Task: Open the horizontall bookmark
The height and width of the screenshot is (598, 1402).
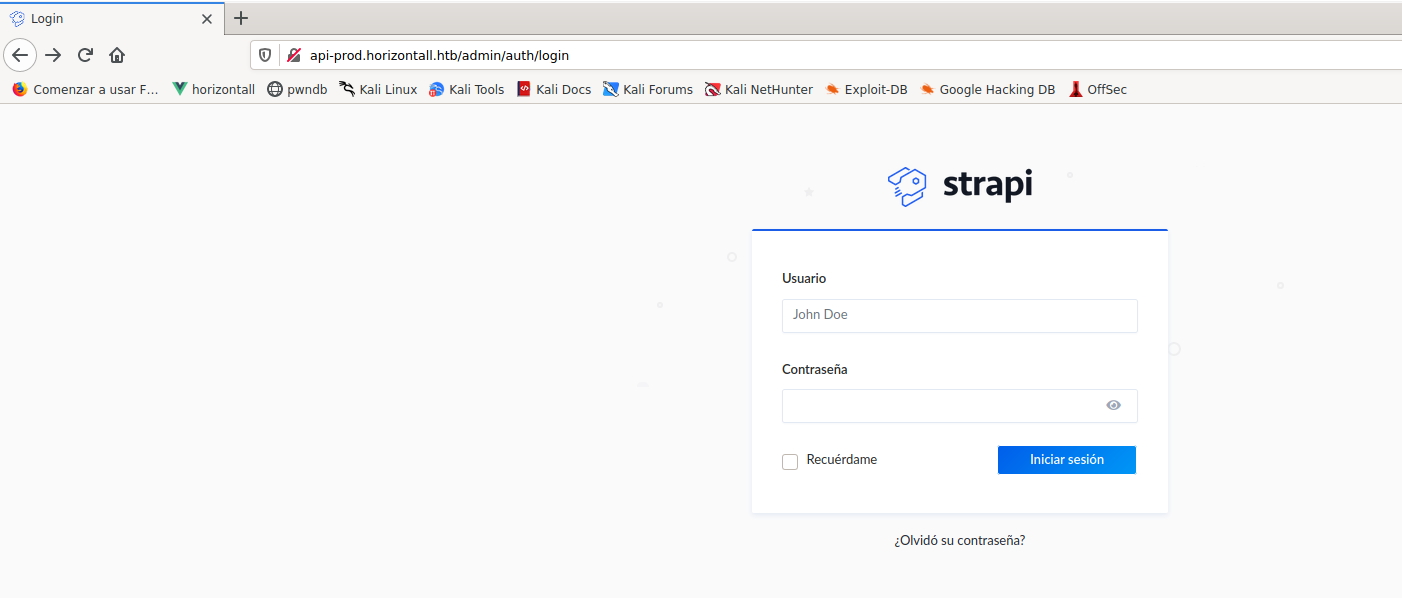Action: 213,89
